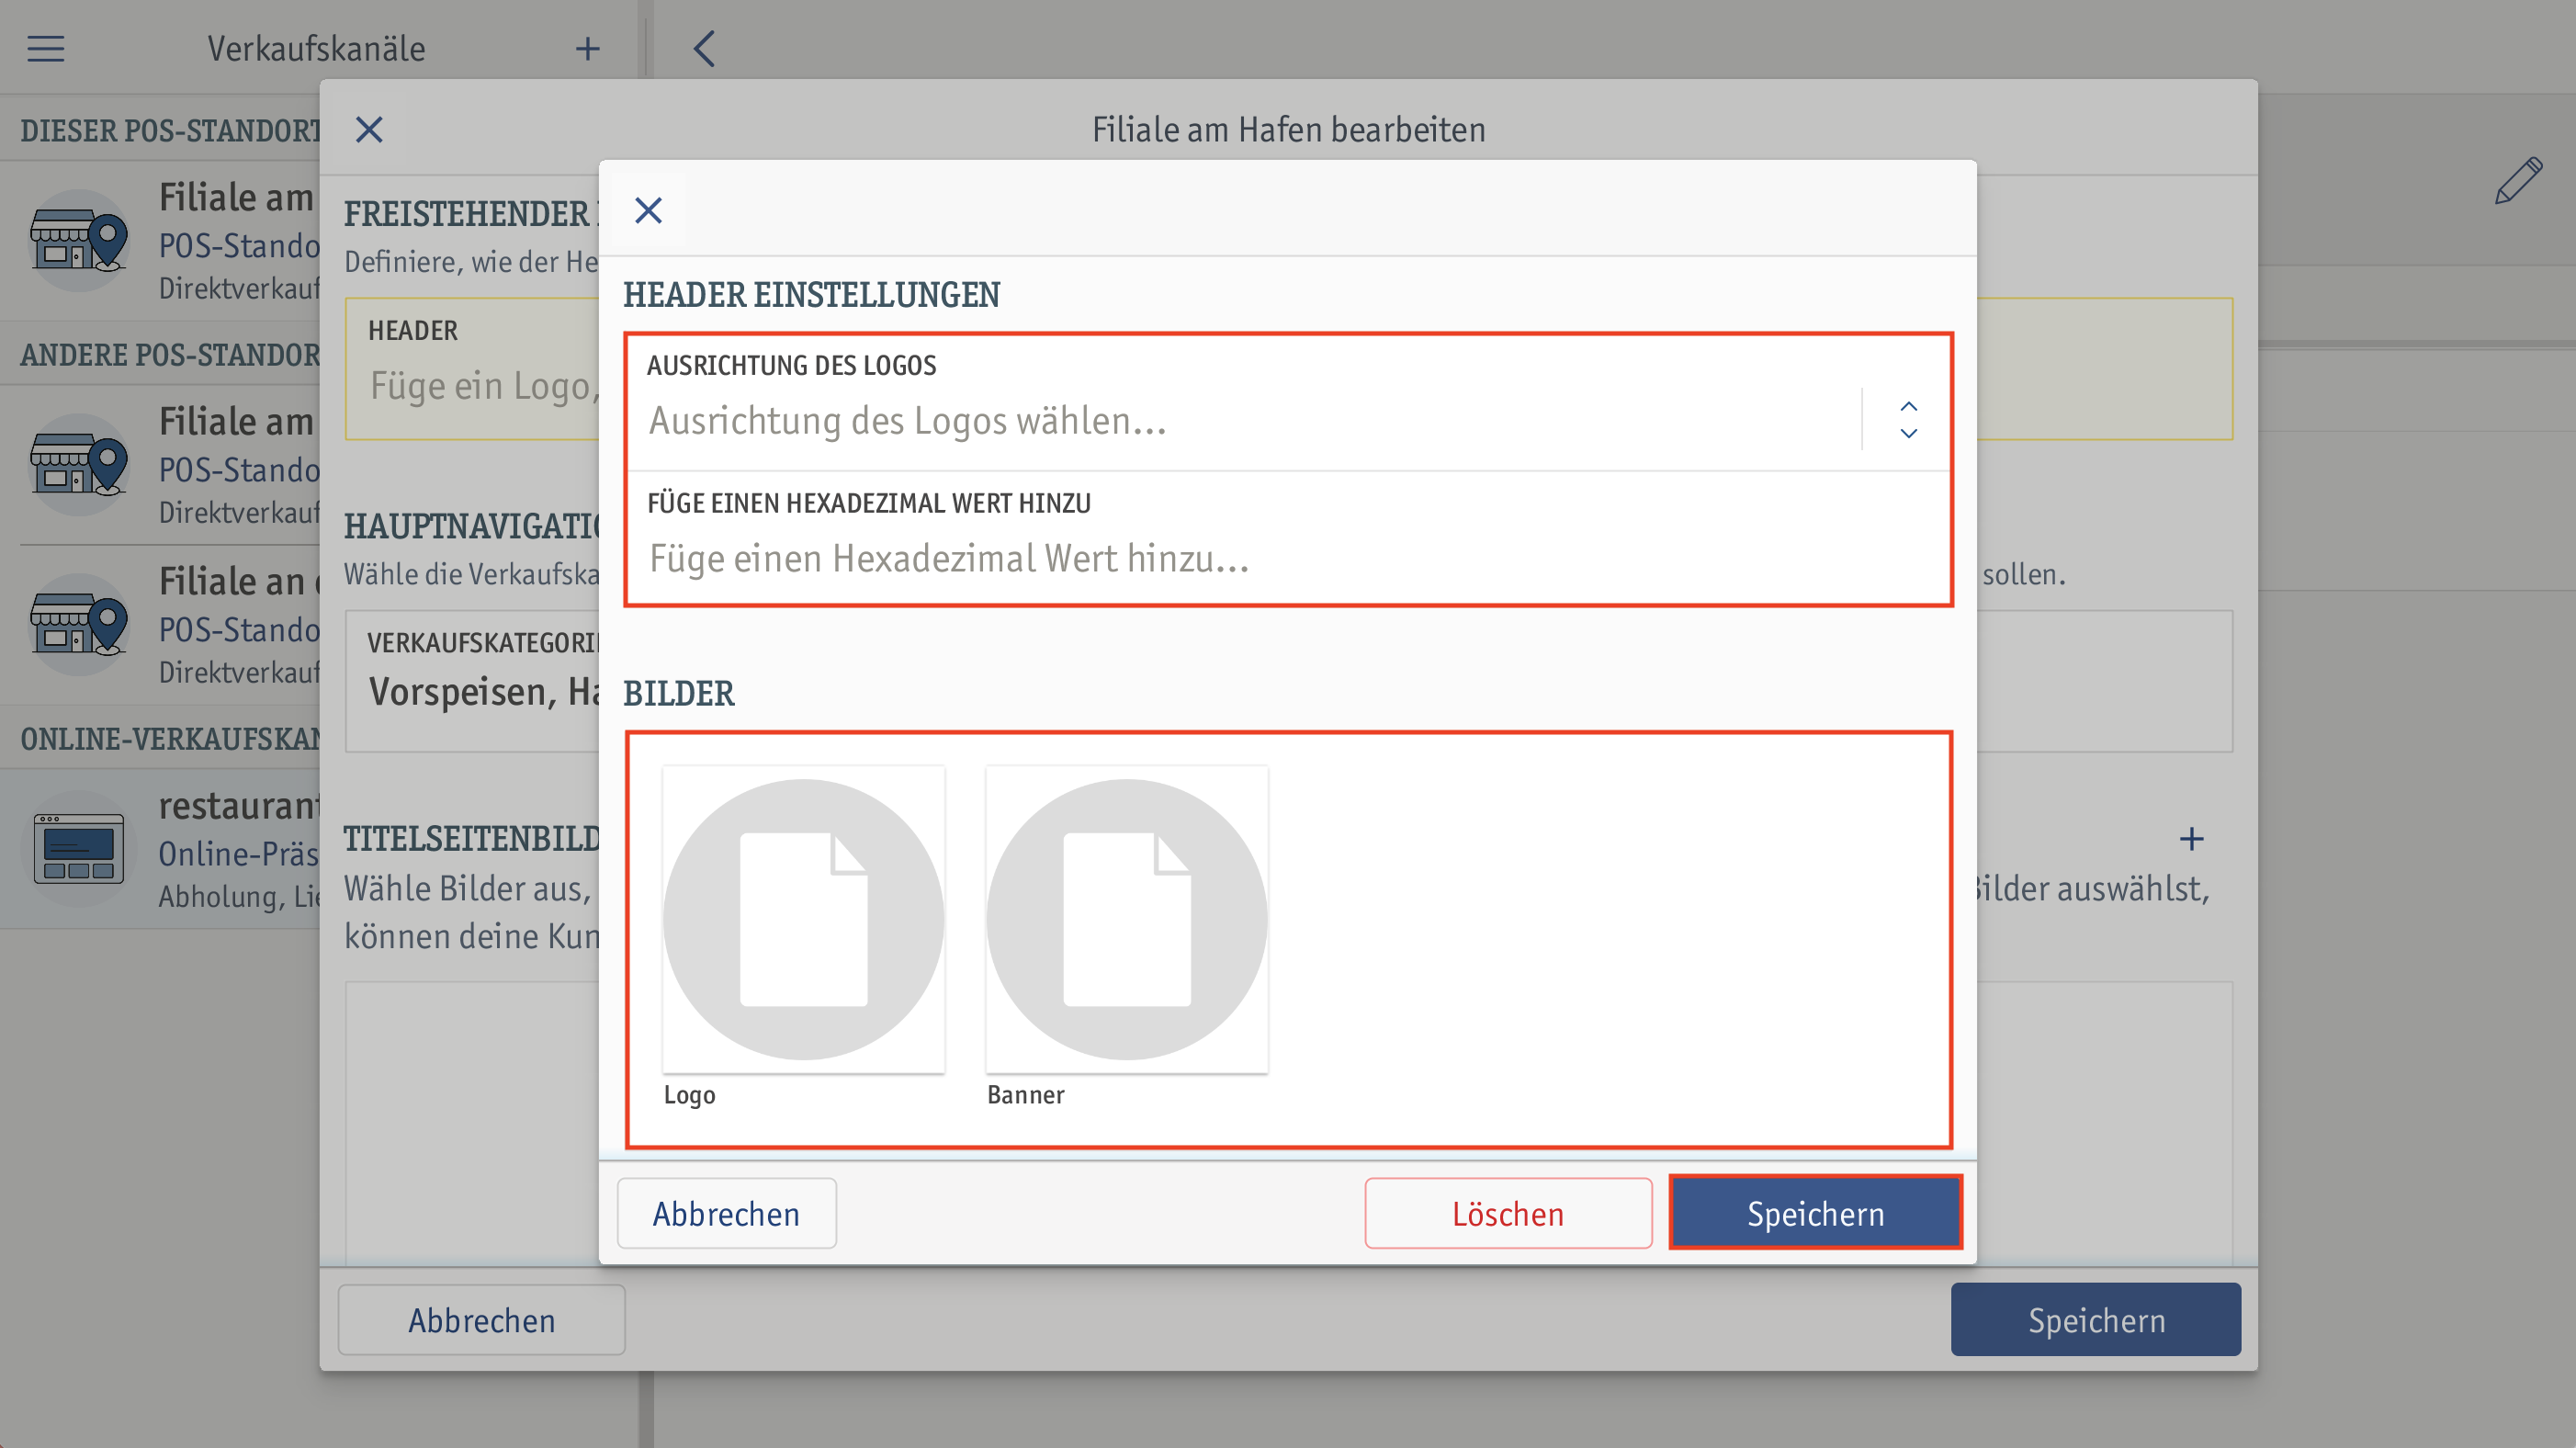Click the BILDER section heading
The height and width of the screenshot is (1448, 2576).
pyautogui.click(x=679, y=692)
